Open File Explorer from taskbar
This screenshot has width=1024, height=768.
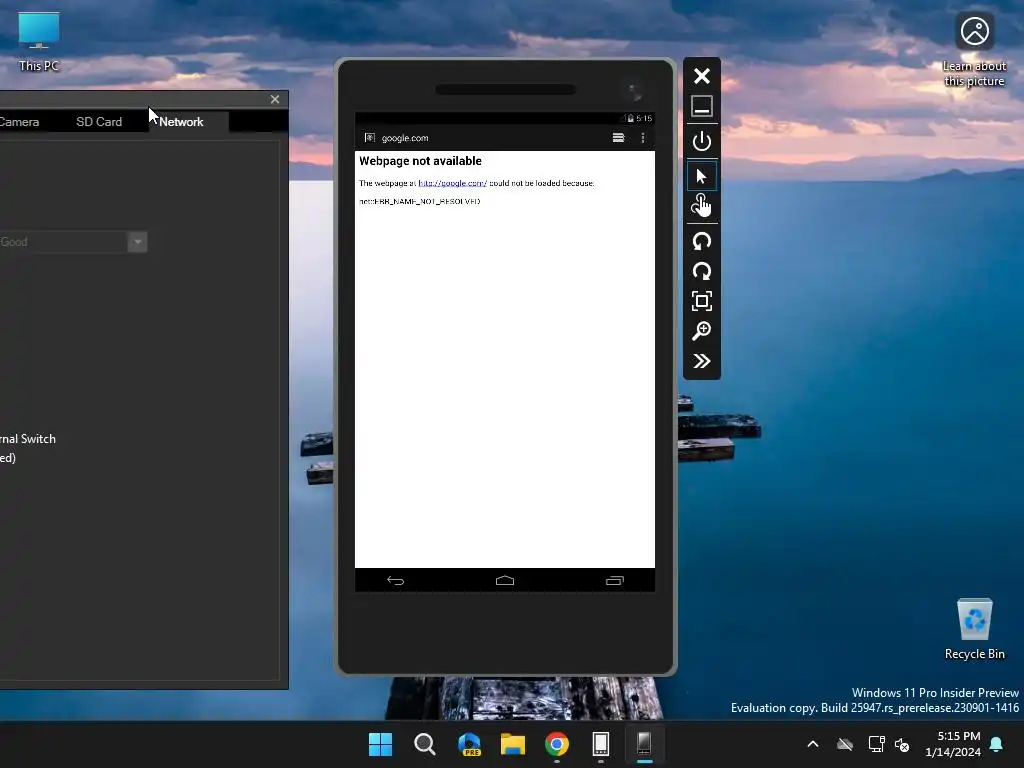coord(513,744)
